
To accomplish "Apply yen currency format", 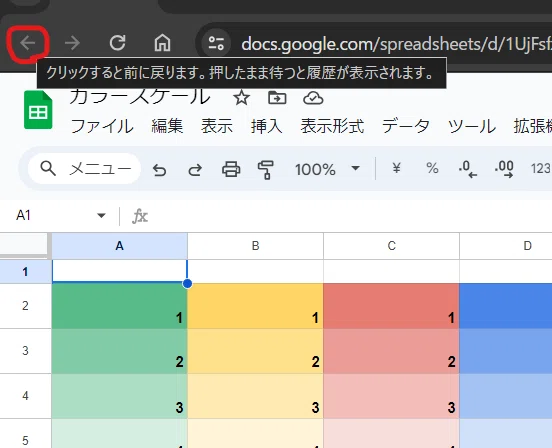I will click(x=396, y=168).
